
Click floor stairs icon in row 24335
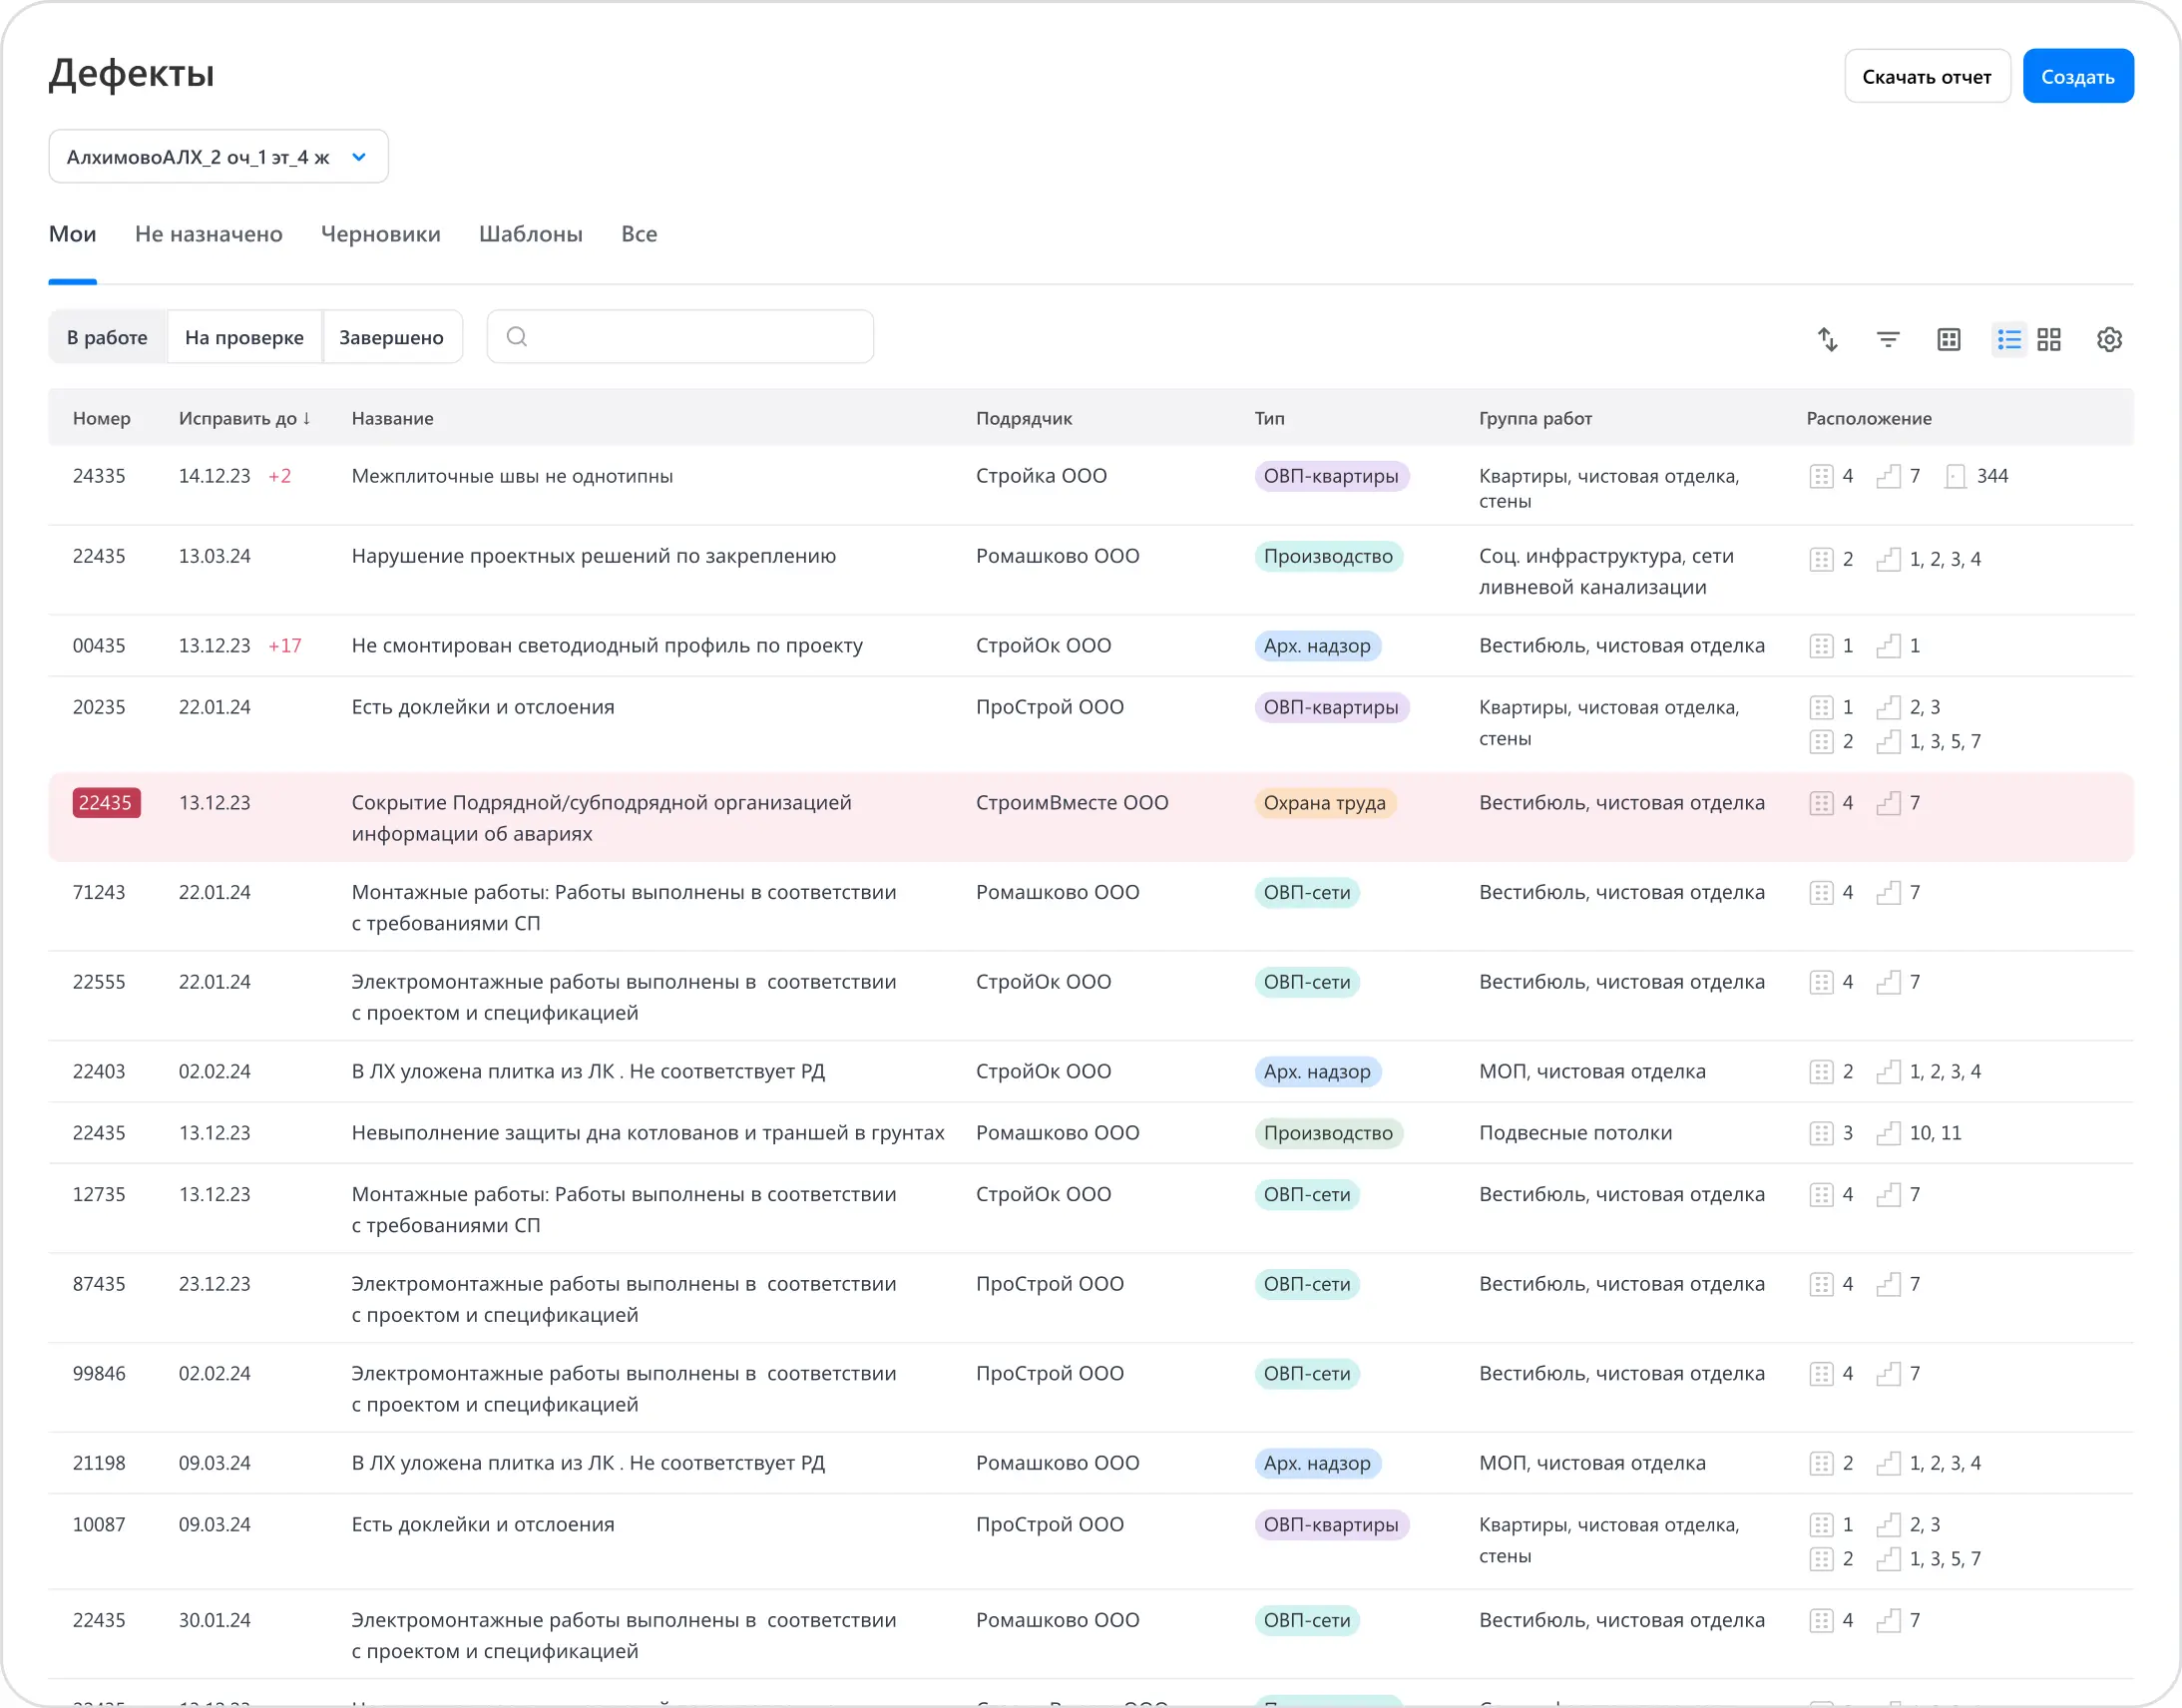point(1888,476)
